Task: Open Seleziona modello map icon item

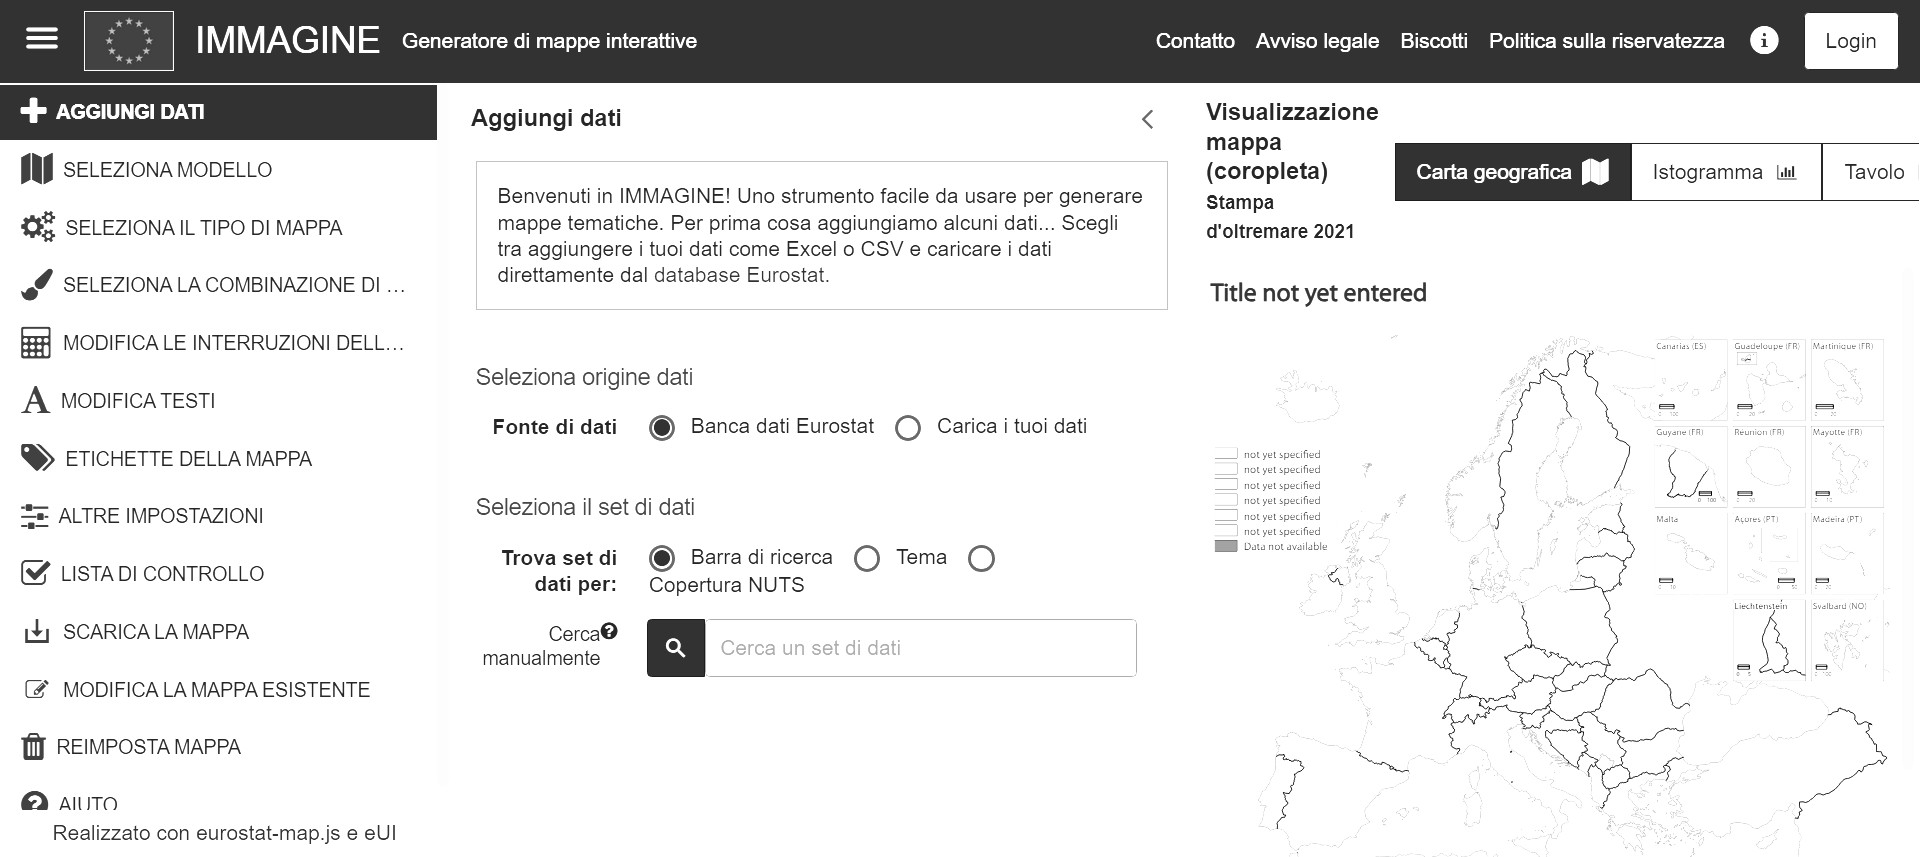Action: (x=37, y=170)
